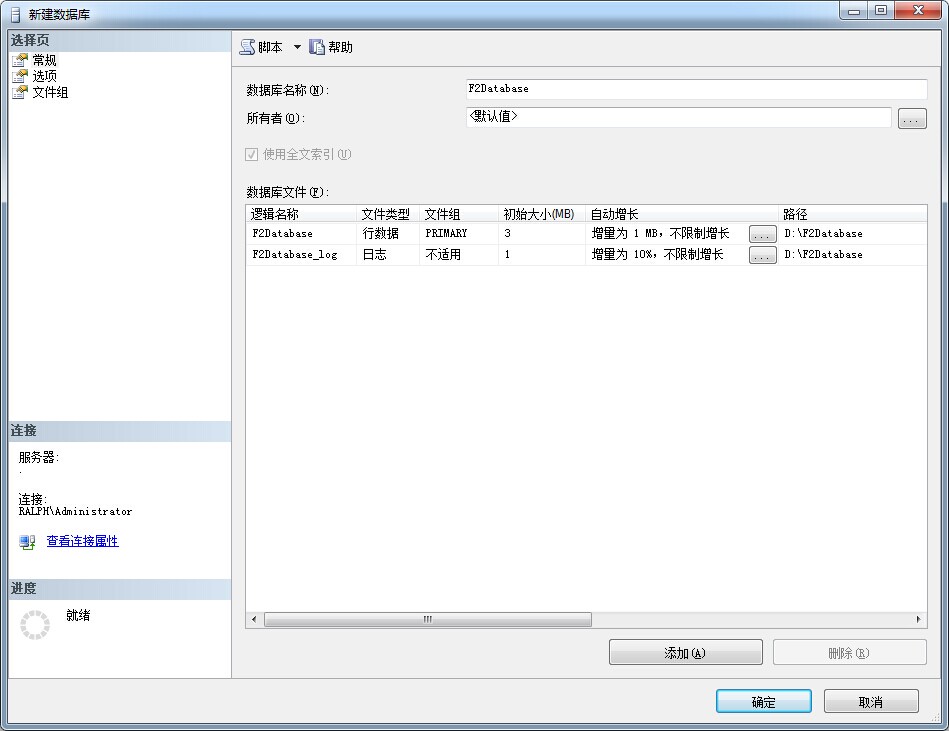Click horizontal scrollbar left arrow
Image resolution: width=949 pixels, height=731 pixels.
point(254,620)
